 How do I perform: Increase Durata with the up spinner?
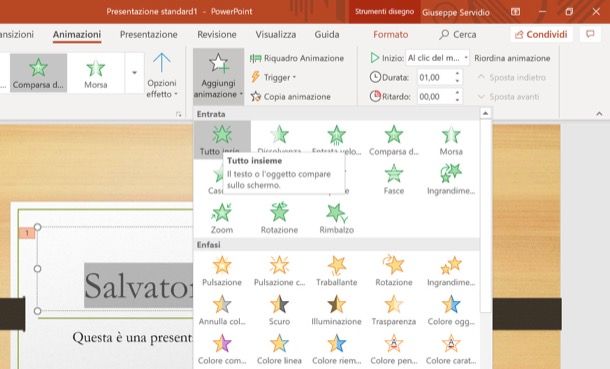[458, 73]
